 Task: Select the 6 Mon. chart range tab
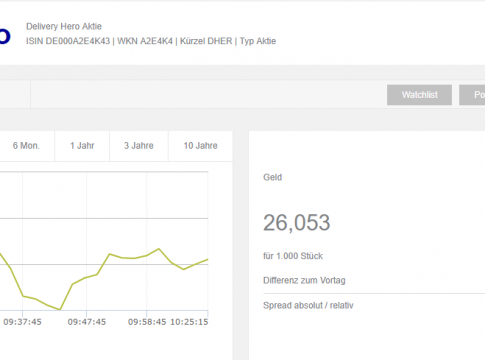(x=26, y=146)
